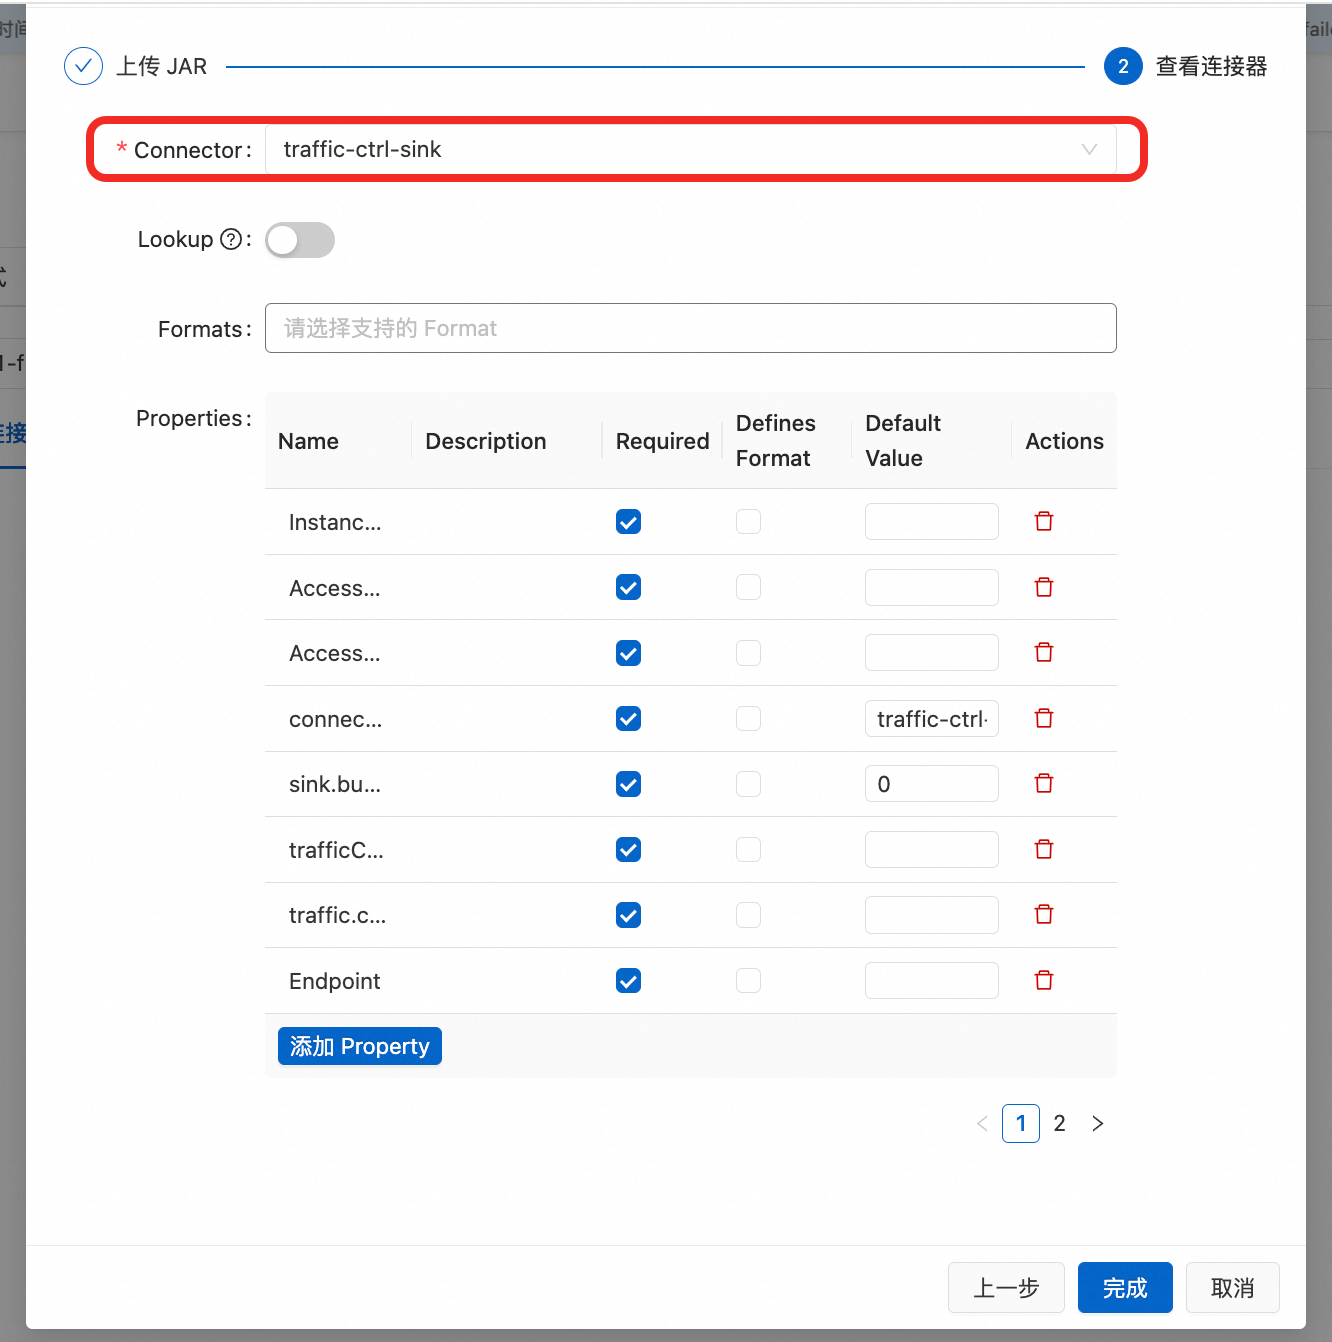Click the Endpoint property name
The image size is (1332, 1342).
point(335,981)
